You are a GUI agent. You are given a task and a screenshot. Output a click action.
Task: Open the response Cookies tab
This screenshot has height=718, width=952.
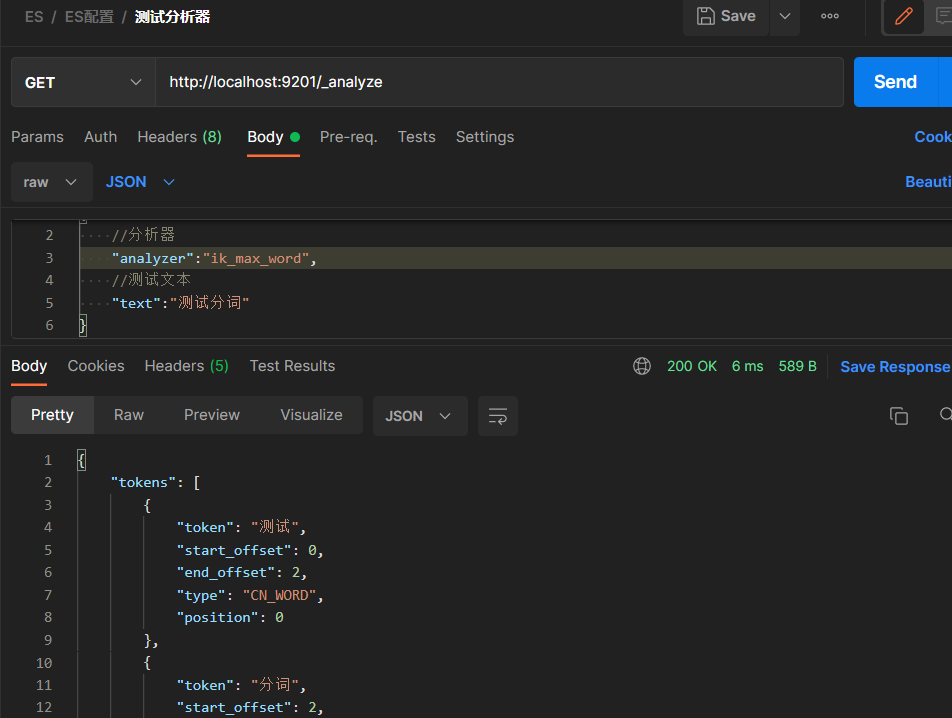point(96,366)
